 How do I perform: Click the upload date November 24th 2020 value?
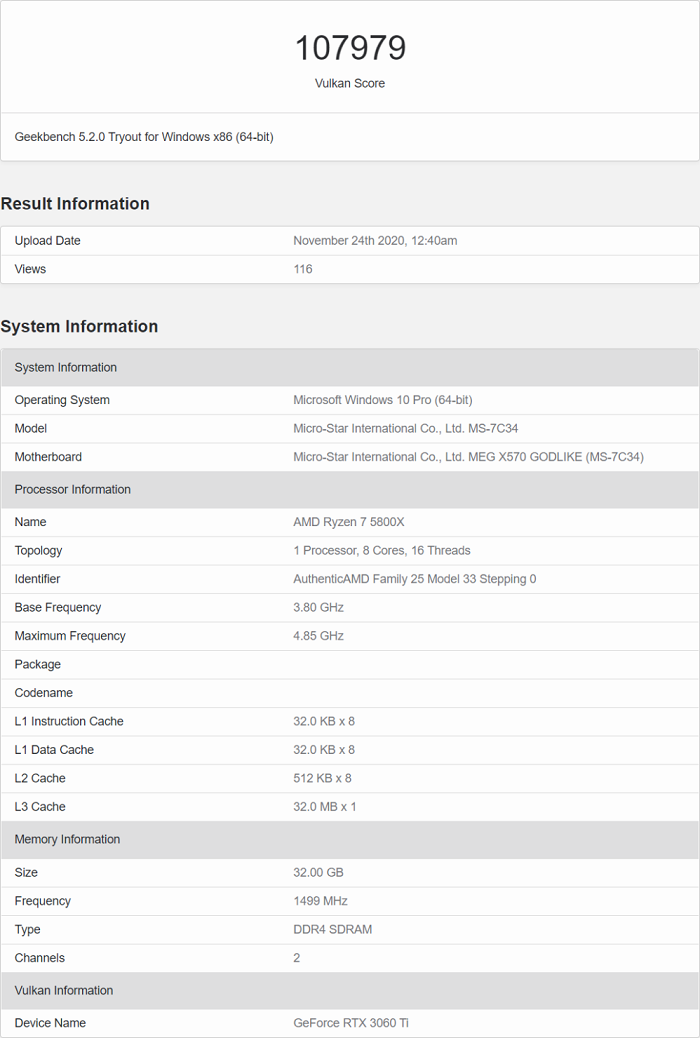[x=375, y=241]
